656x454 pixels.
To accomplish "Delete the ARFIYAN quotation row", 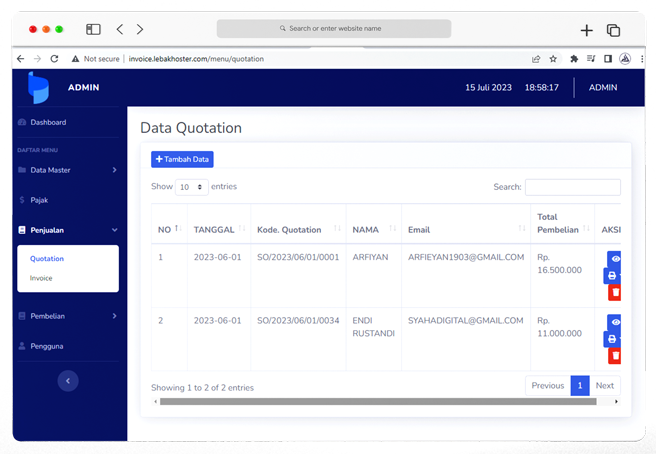I will tap(615, 292).
